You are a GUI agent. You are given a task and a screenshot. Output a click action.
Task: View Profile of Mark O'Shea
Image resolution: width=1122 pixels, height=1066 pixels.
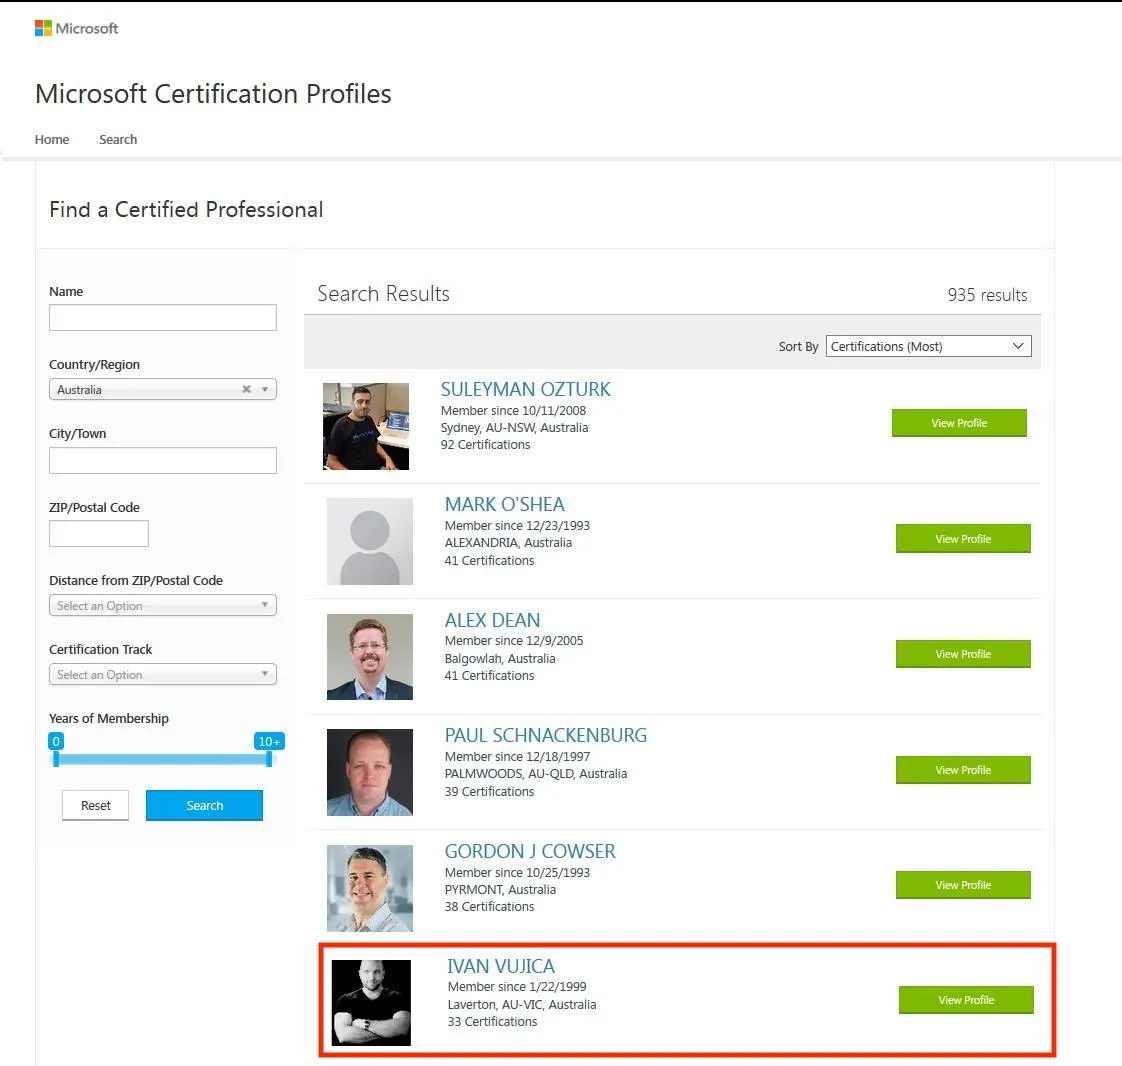963,539
